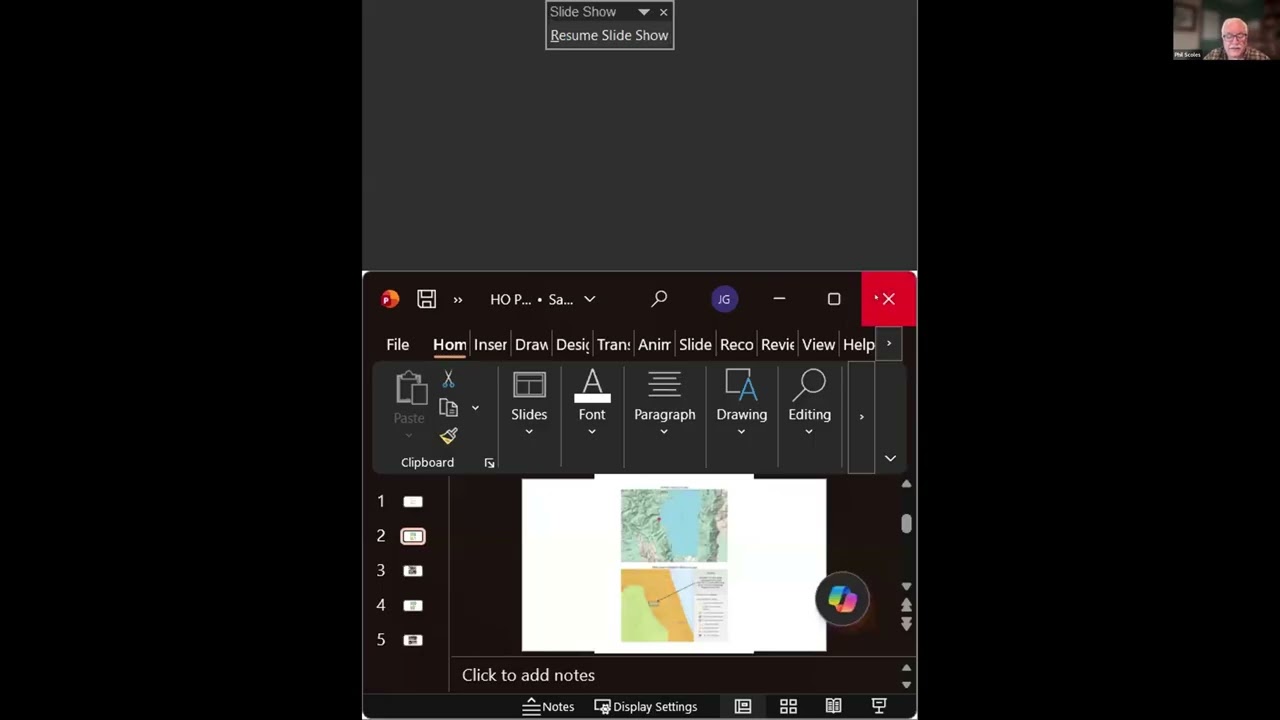
Task: Click the Paste button
Action: tap(409, 405)
